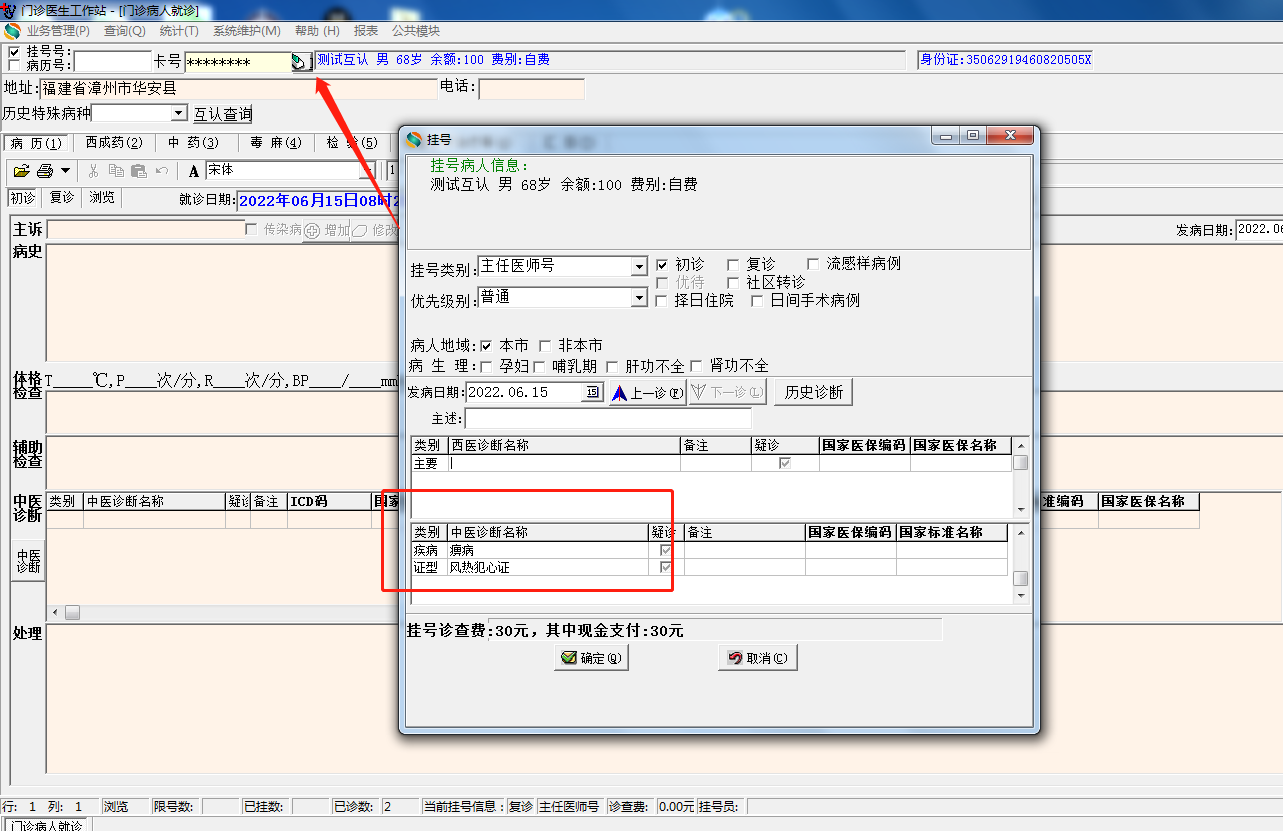This screenshot has width=1283, height=831.
Task: Open the calendar picker next to 发病日期
Action: pyautogui.click(x=593, y=392)
